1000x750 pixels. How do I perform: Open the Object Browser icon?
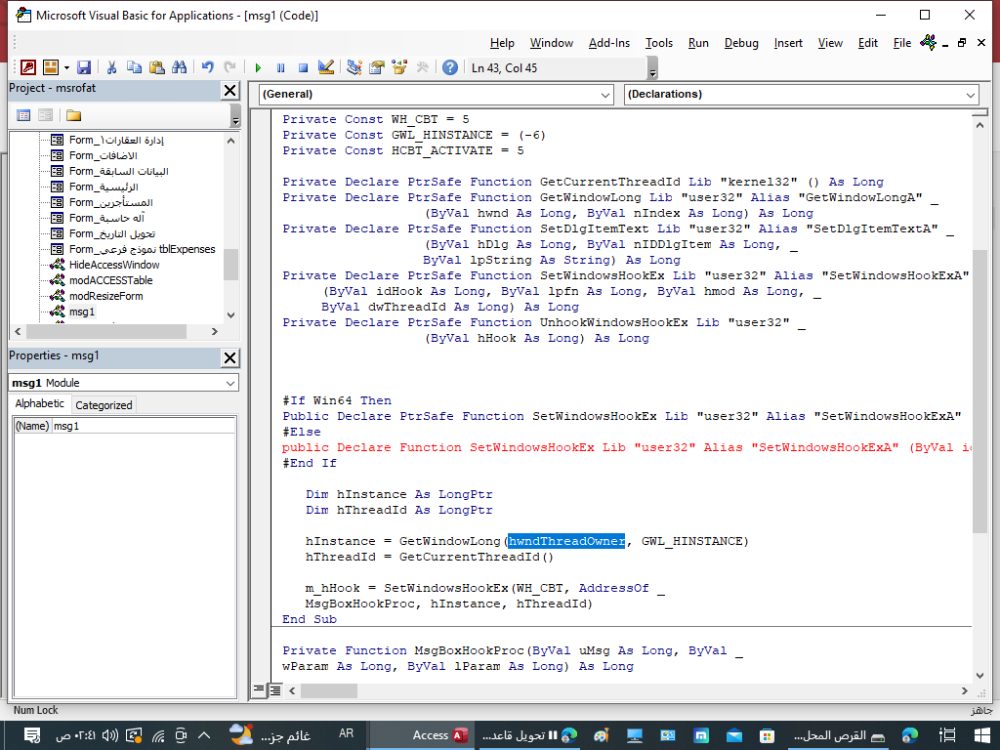[399, 67]
